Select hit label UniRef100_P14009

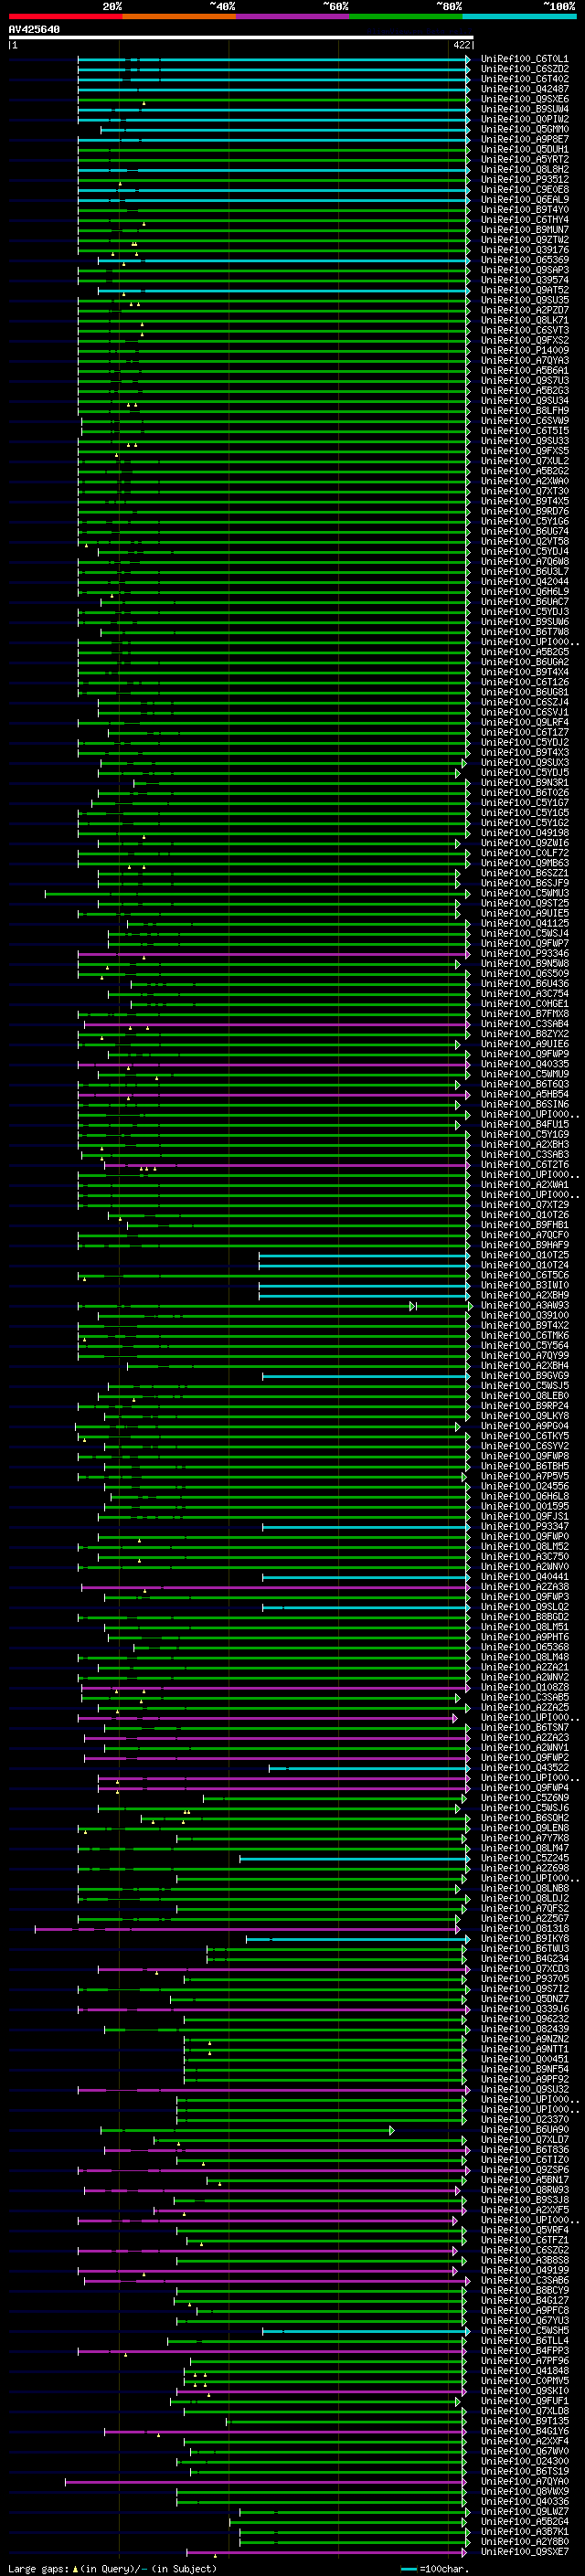(524, 350)
